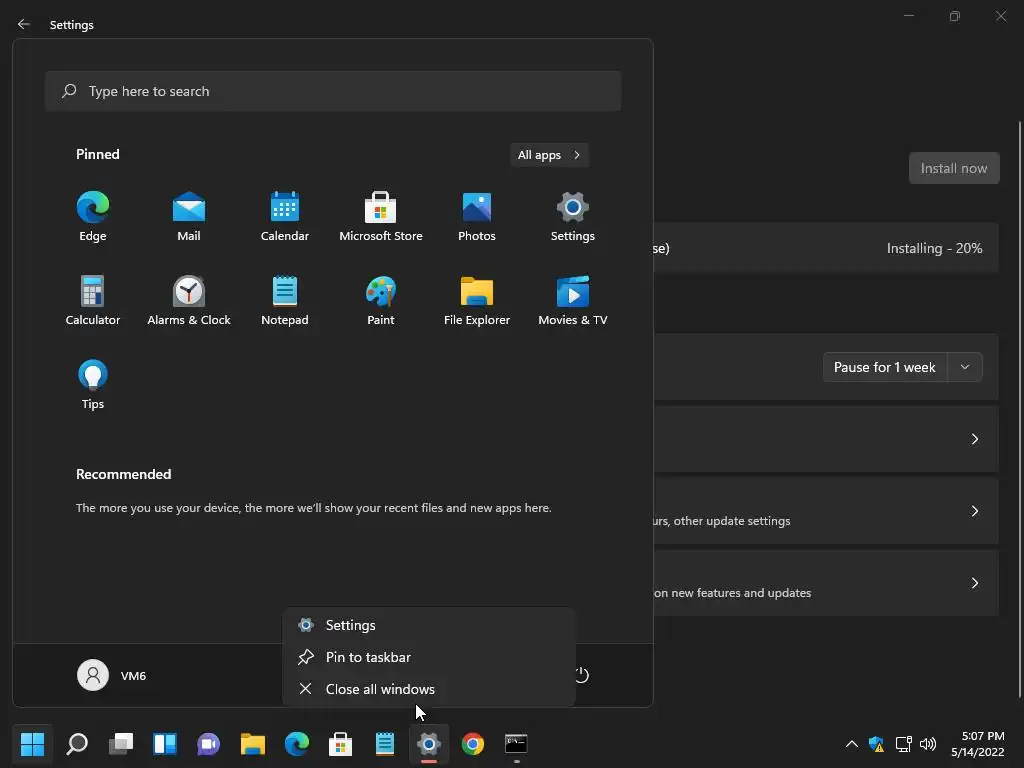Viewport: 1024px width, 768px height.
Task: Choose Pin to taskbar
Action: (429, 657)
